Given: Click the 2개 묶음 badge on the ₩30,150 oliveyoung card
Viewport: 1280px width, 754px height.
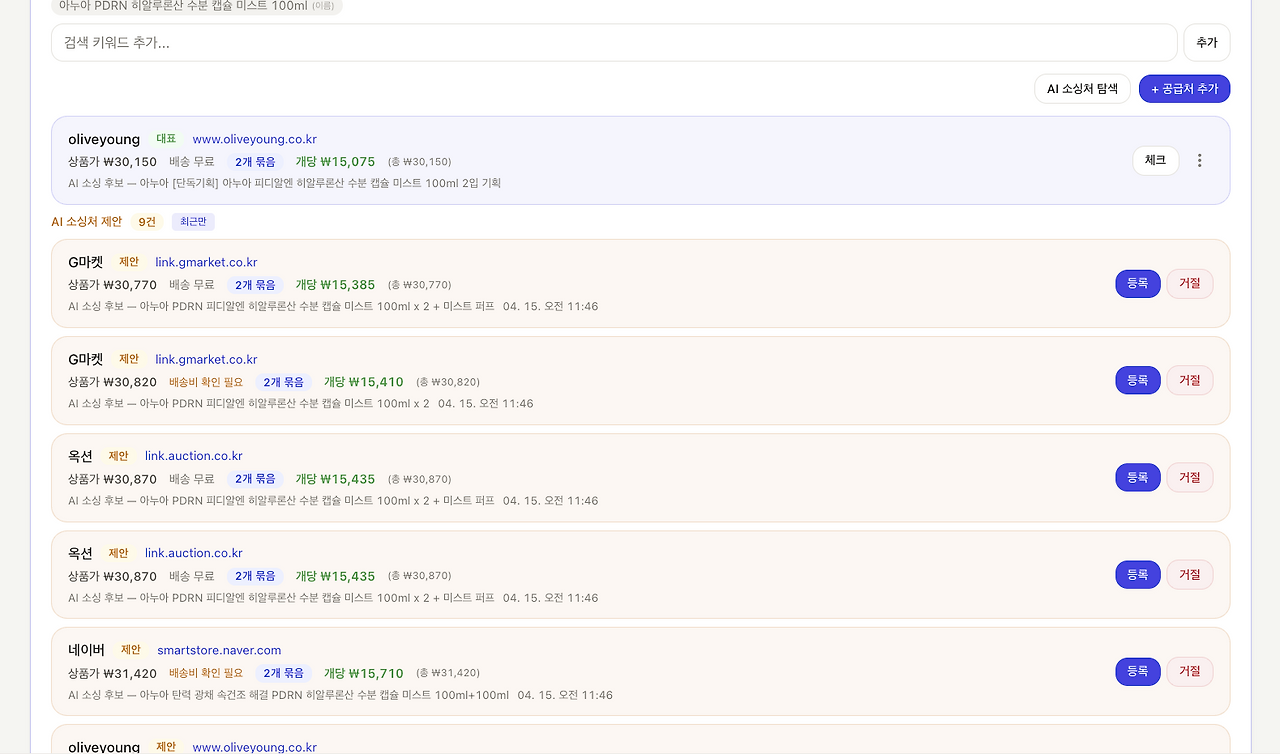Looking at the screenshot, I should pos(255,162).
